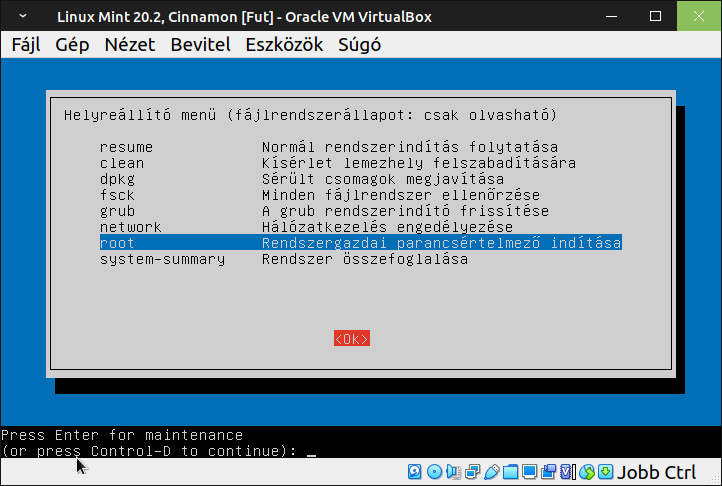Click the virtual display status icon
The image size is (722, 486).
coord(530,472)
